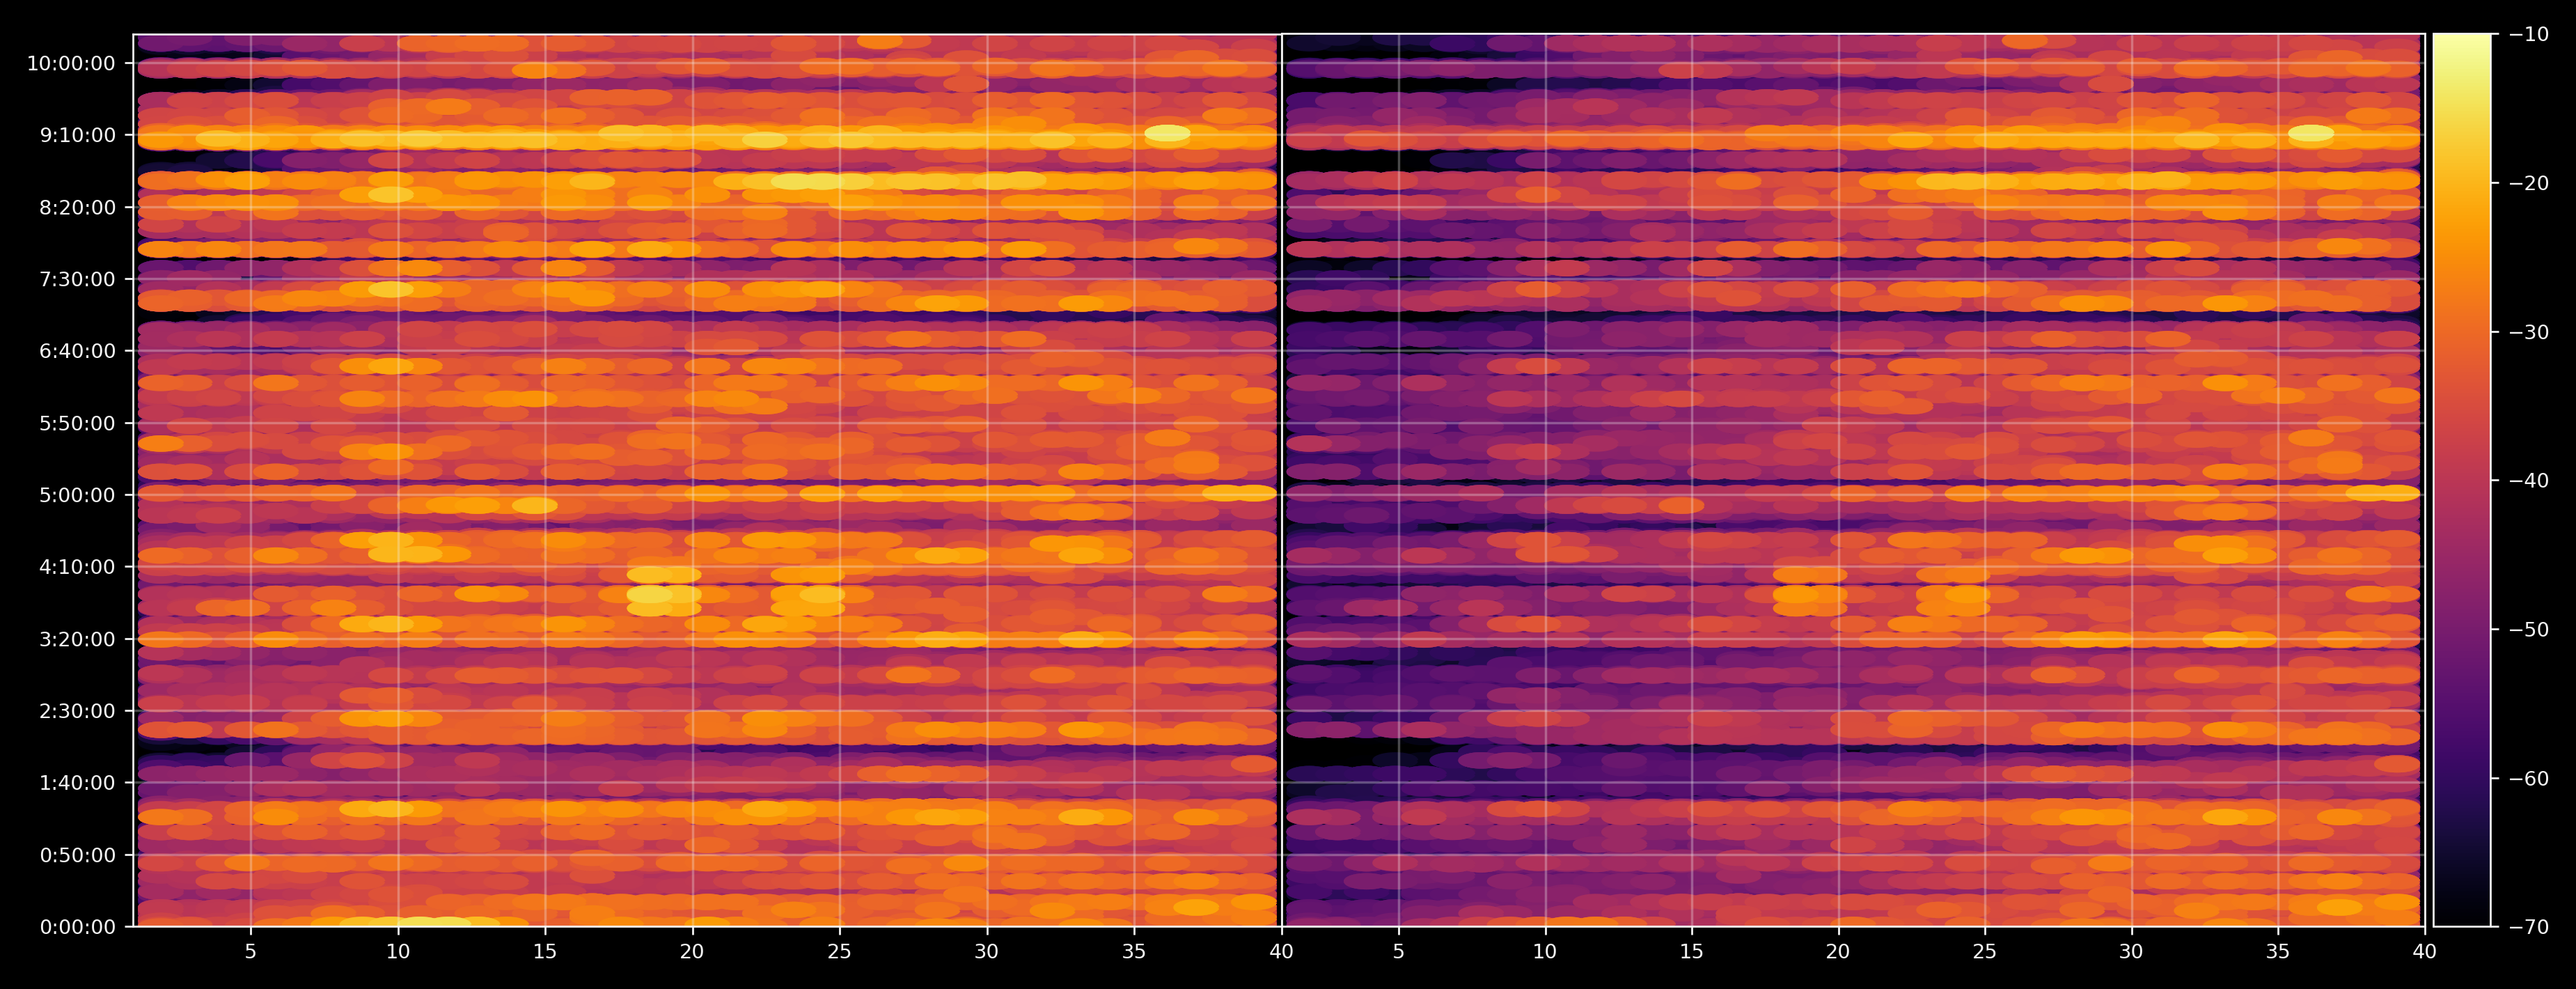This screenshot has height=989, width=2576.
Task: Select x-axis label 30 under right heatmap
Action: 2131,952
